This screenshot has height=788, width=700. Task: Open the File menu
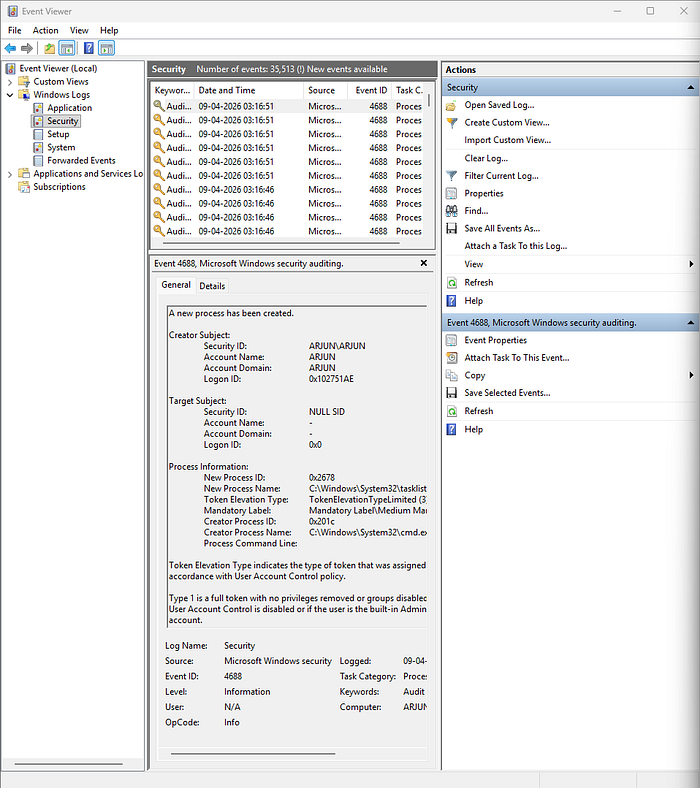pyautogui.click(x=15, y=30)
